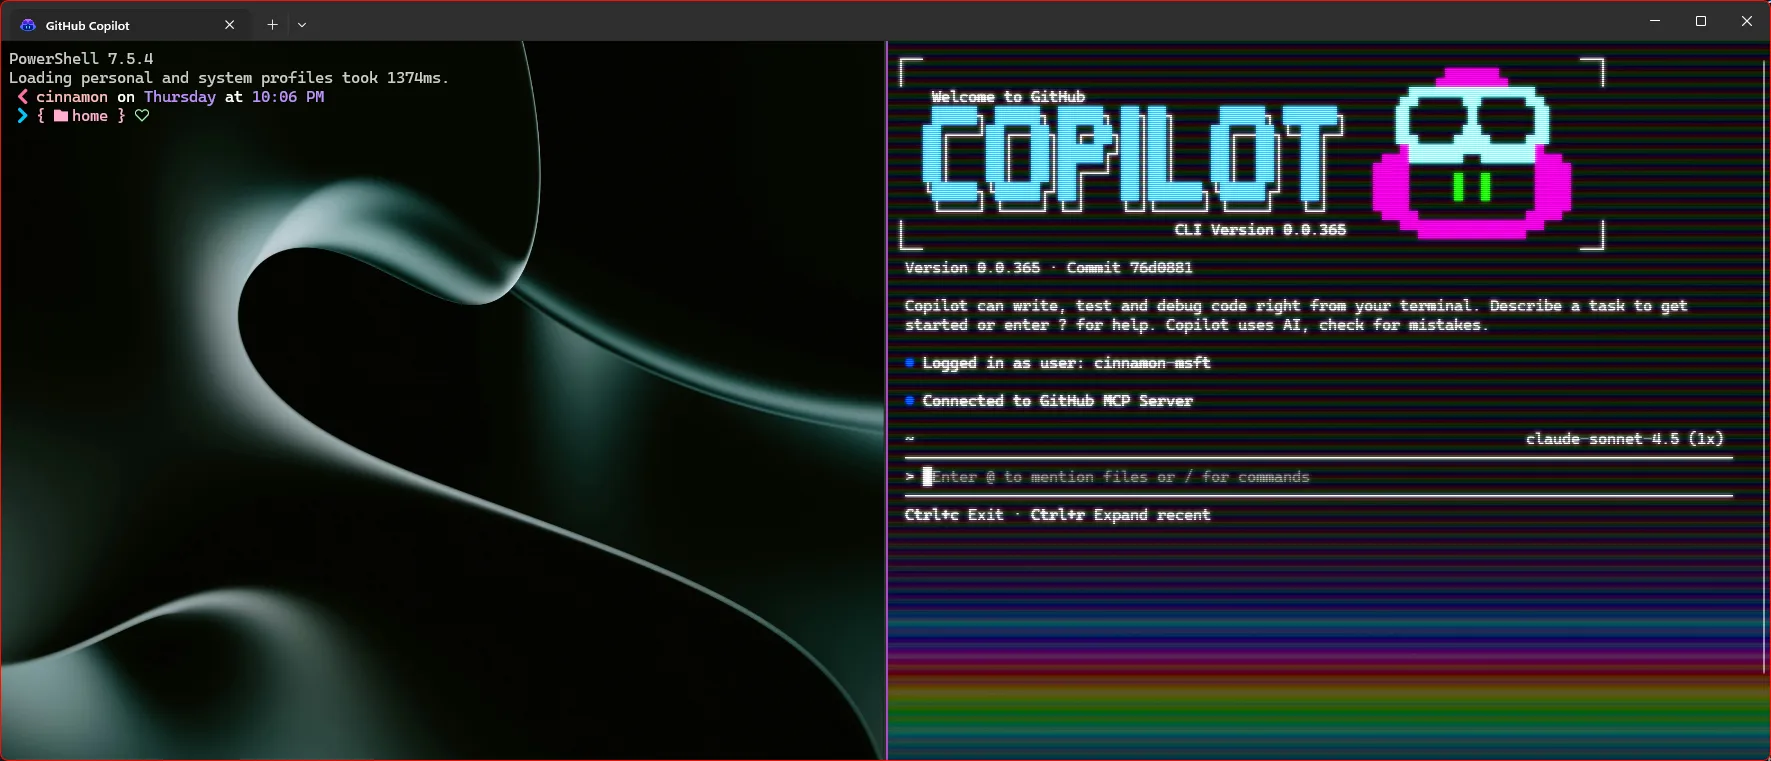Click the folder icon beside home

pyautogui.click(x=61, y=116)
